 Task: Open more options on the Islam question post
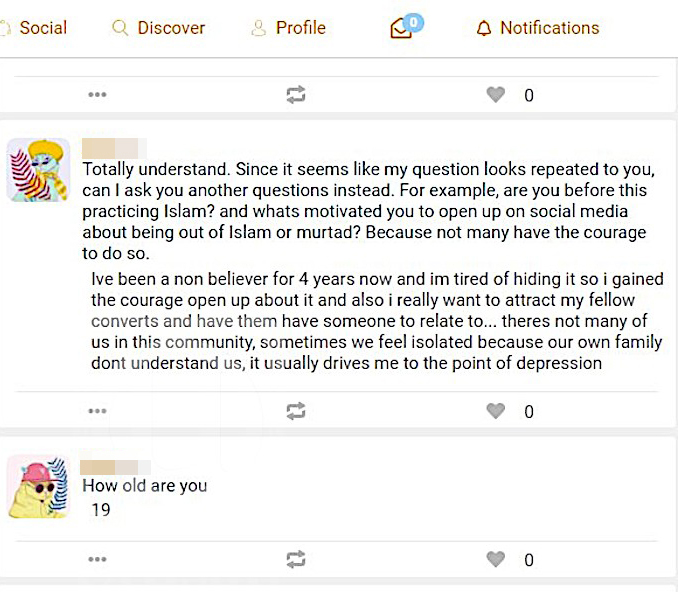pyautogui.click(x=97, y=411)
